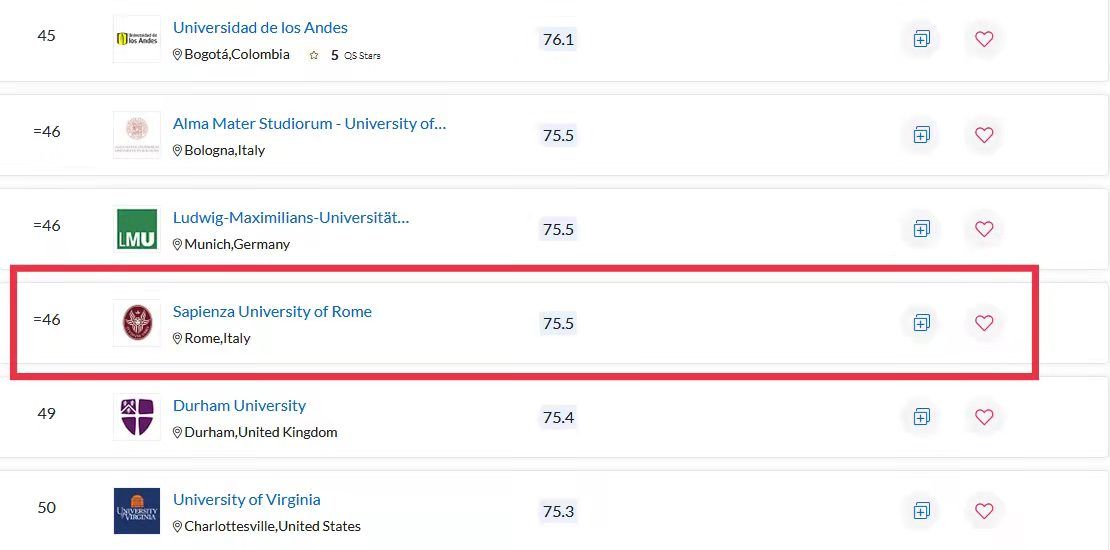
Task: Go to Durham University profile
Action: point(239,406)
